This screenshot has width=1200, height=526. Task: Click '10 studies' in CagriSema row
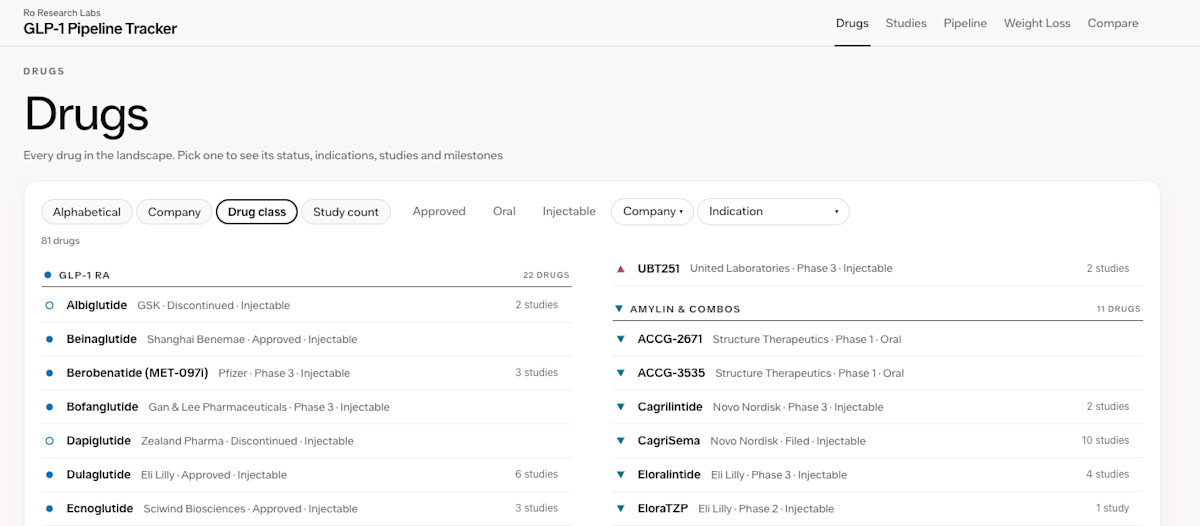click(1105, 441)
